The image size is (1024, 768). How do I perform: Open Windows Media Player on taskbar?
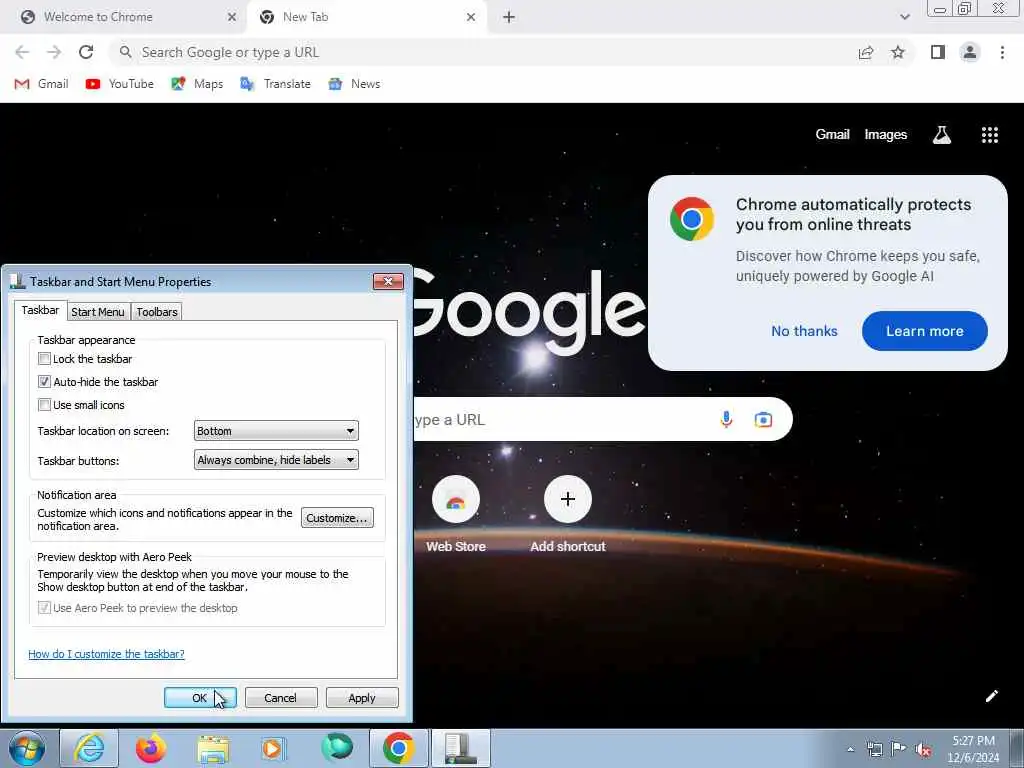click(x=273, y=748)
